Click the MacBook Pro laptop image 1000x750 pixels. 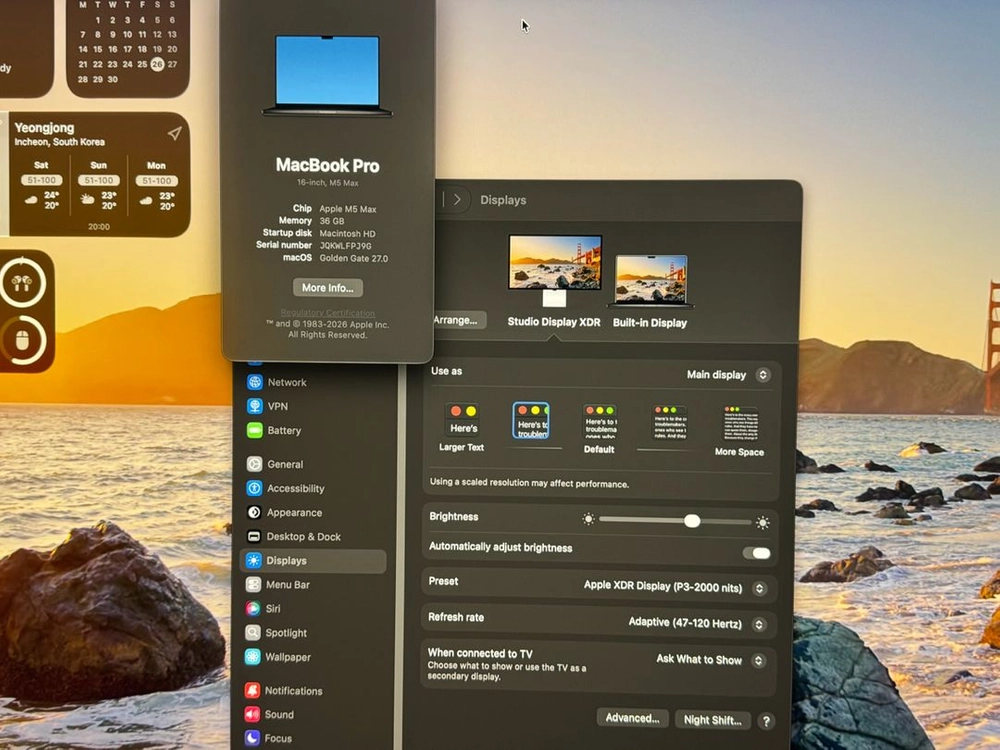(327, 77)
